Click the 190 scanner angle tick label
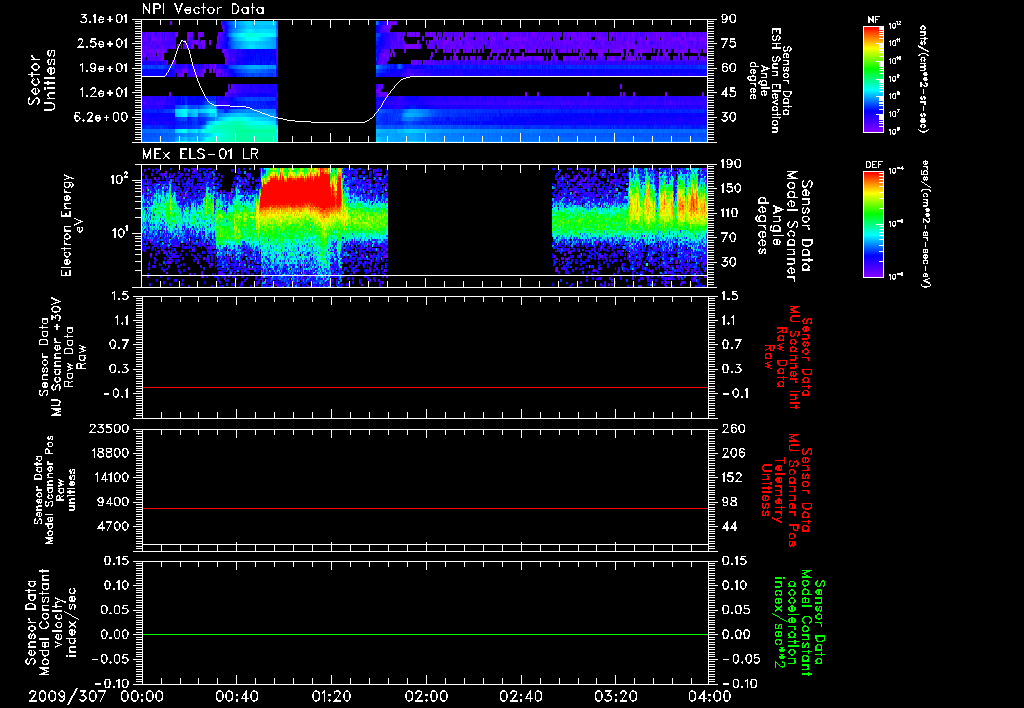Screen dimensions: 1024x708 pyautogui.click(x=731, y=164)
